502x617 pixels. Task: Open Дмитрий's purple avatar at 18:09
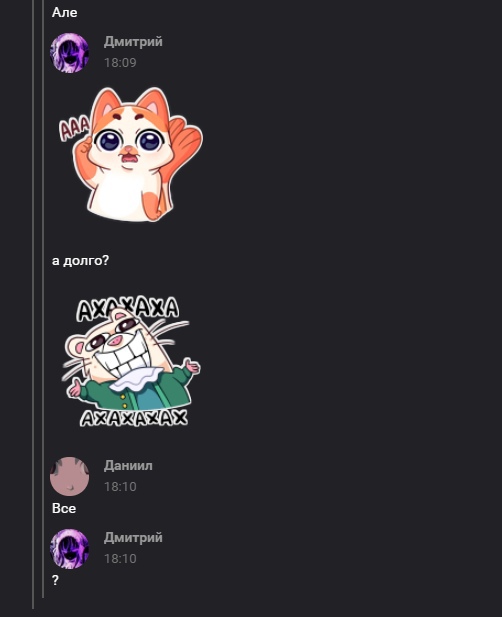[70, 53]
